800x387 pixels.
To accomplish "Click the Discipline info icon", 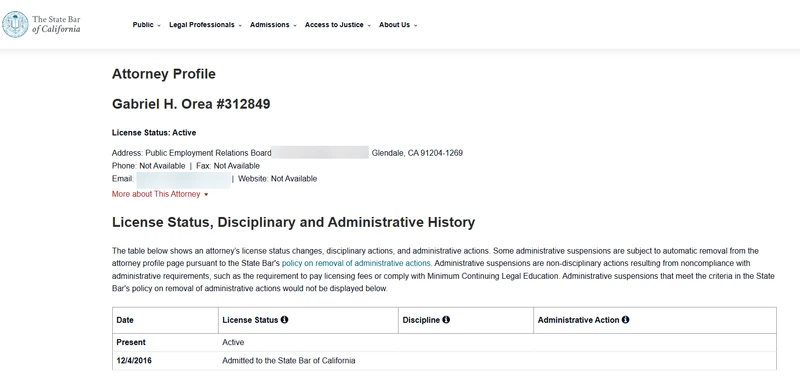I will click(446, 320).
